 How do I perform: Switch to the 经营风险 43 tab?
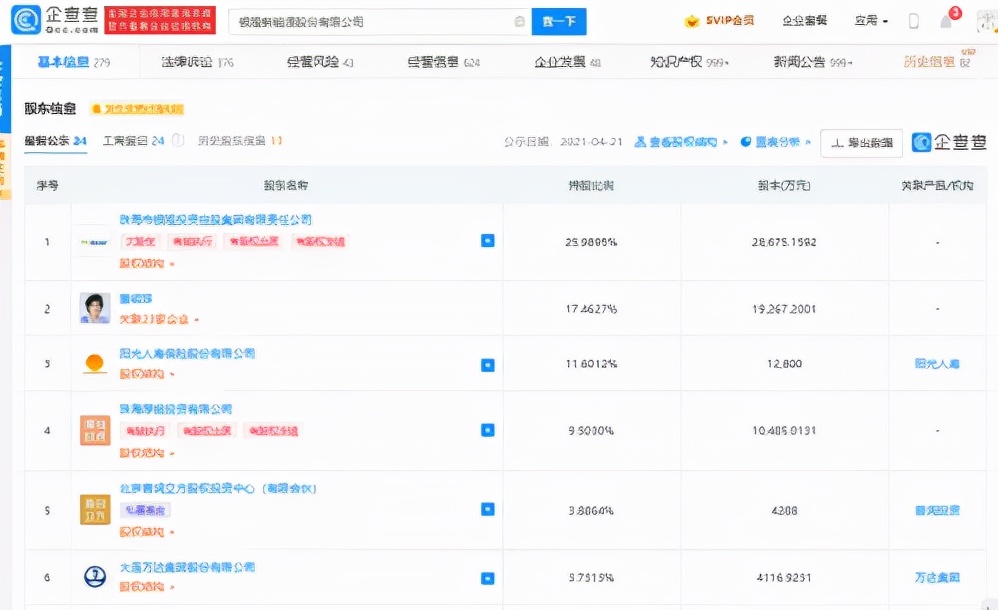(320, 62)
